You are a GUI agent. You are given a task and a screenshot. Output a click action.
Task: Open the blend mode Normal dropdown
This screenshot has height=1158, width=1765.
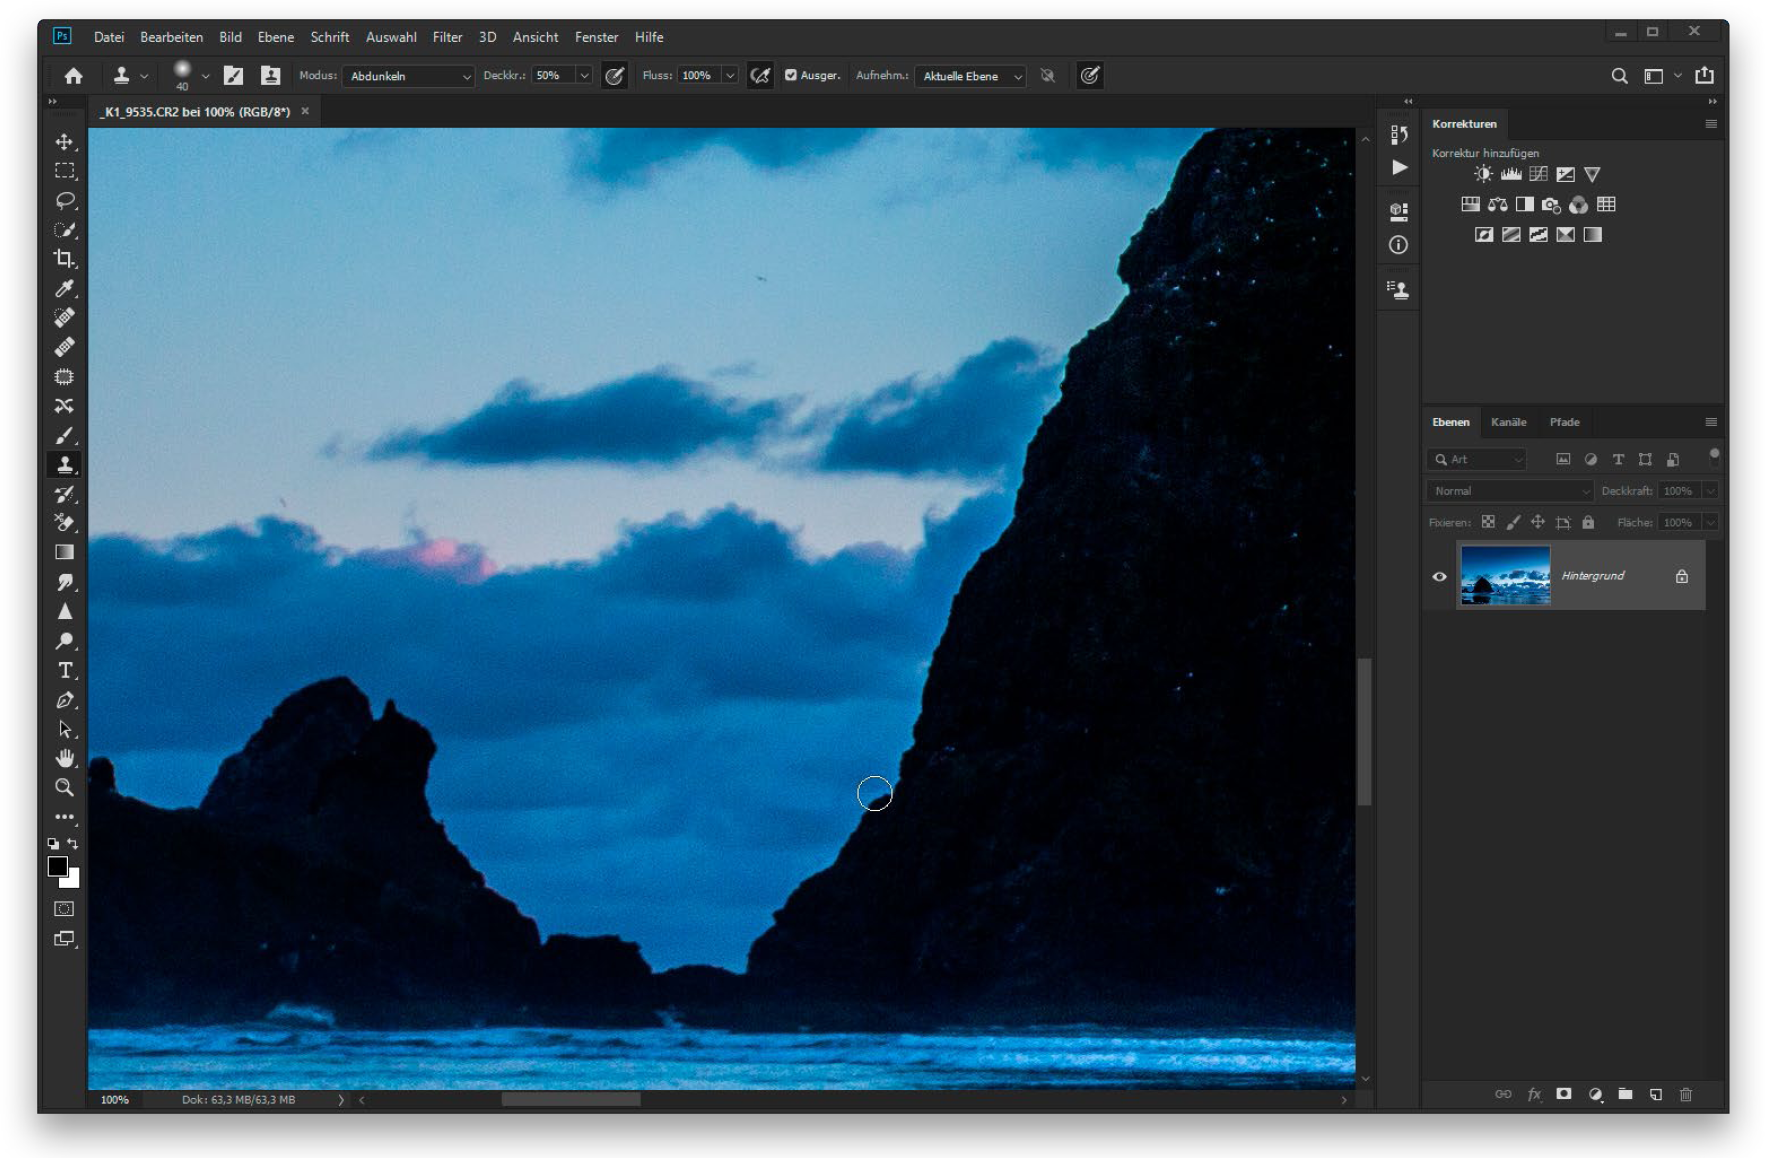1509,491
